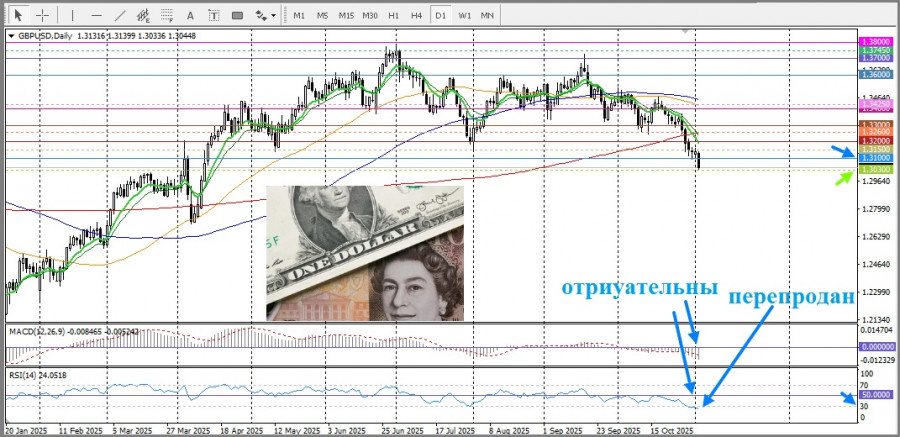Click the 1.33000 brown price label
The width and height of the screenshot is (900, 437).
(876, 125)
